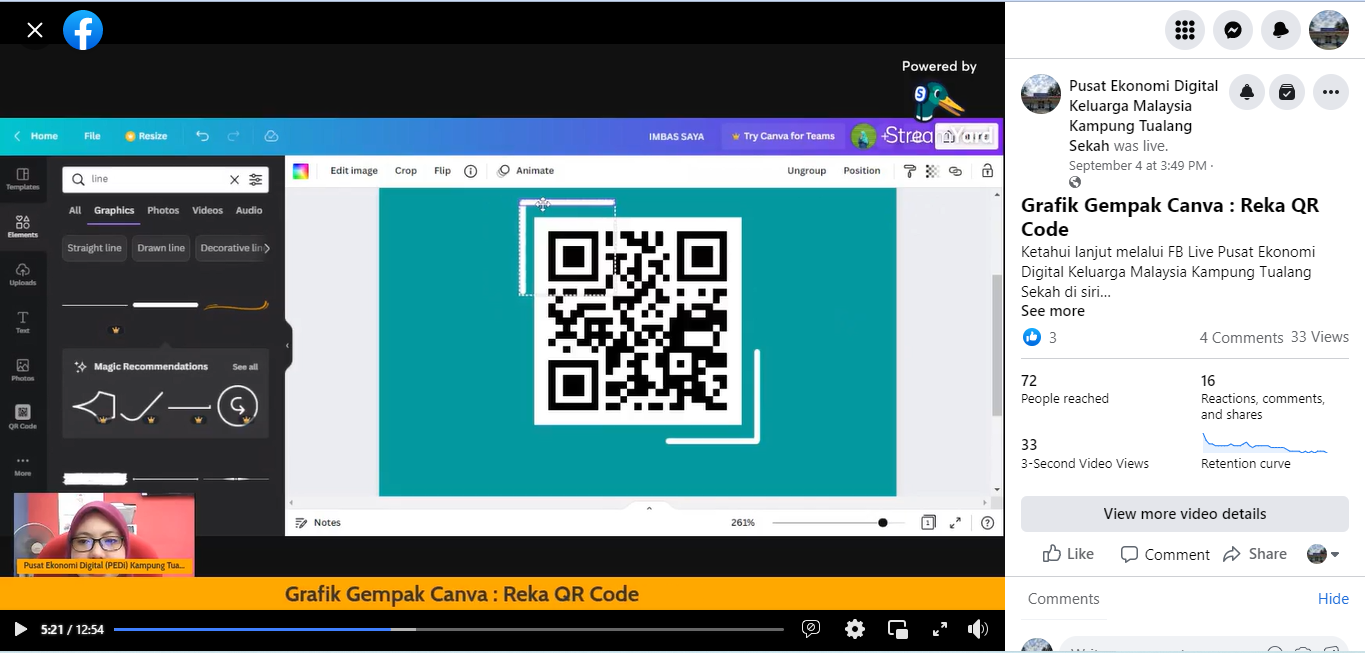Switch to the Audio tab
The width and height of the screenshot is (1365, 653).
[x=249, y=210]
